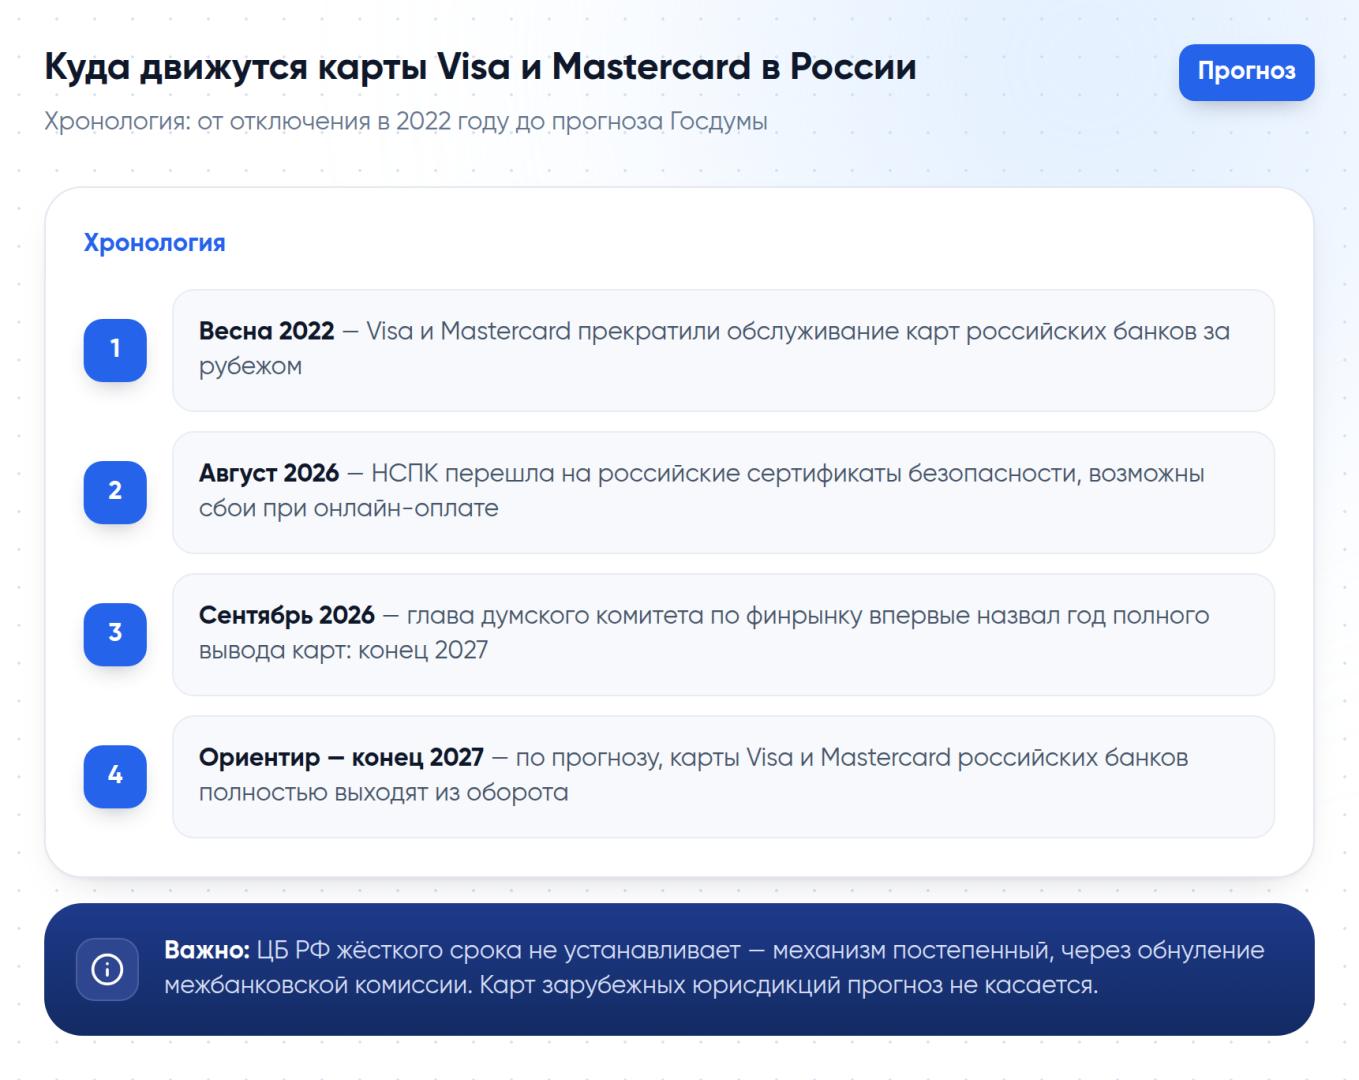Open the "Август 2026" timeline card

(x=723, y=492)
